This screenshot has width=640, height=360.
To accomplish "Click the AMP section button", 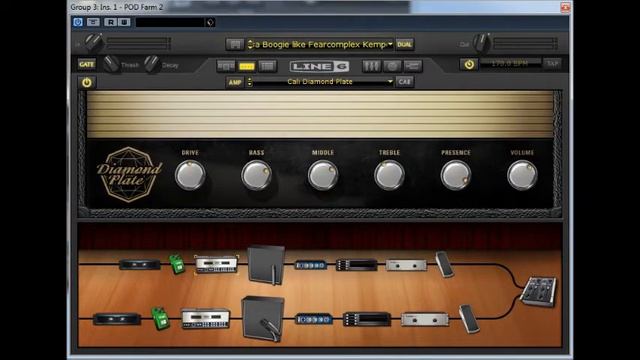I will tap(235, 82).
